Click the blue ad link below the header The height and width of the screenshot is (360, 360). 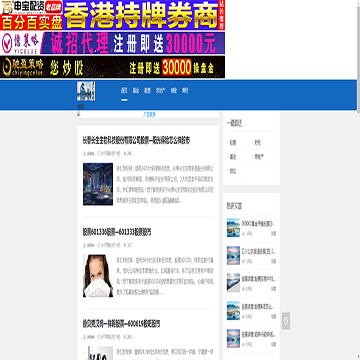pos(149,115)
